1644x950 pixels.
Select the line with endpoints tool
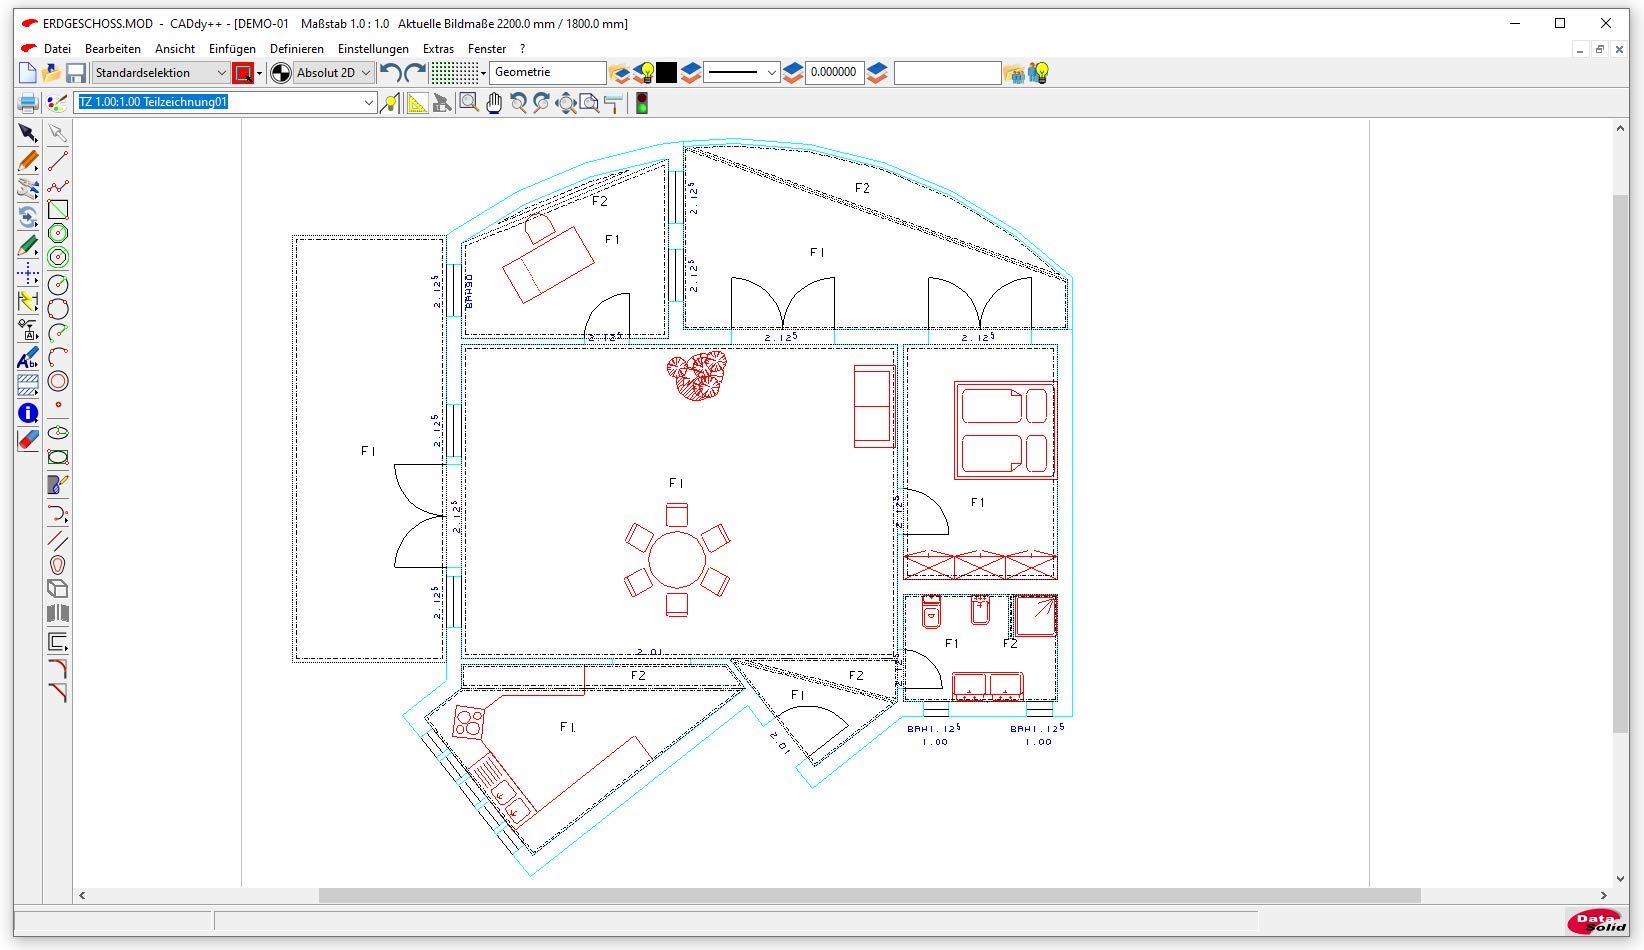coord(58,161)
